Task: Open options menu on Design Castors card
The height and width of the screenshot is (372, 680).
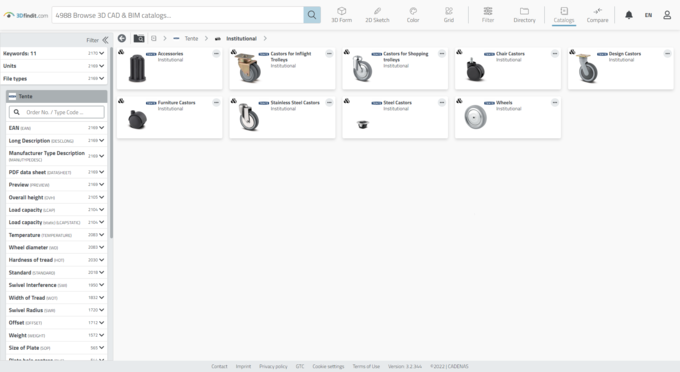Action: [x=667, y=53]
